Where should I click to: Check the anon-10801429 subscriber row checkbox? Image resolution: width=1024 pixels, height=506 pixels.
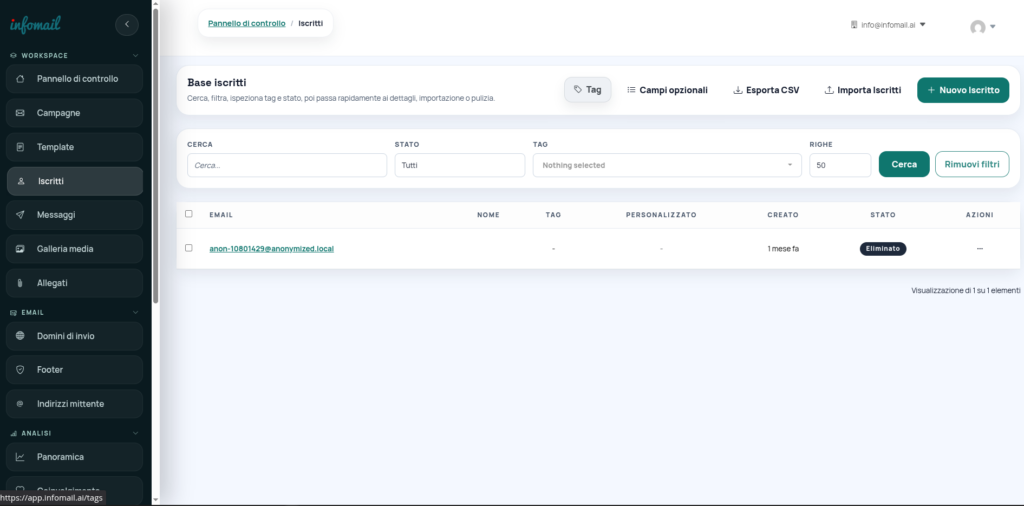(x=189, y=248)
